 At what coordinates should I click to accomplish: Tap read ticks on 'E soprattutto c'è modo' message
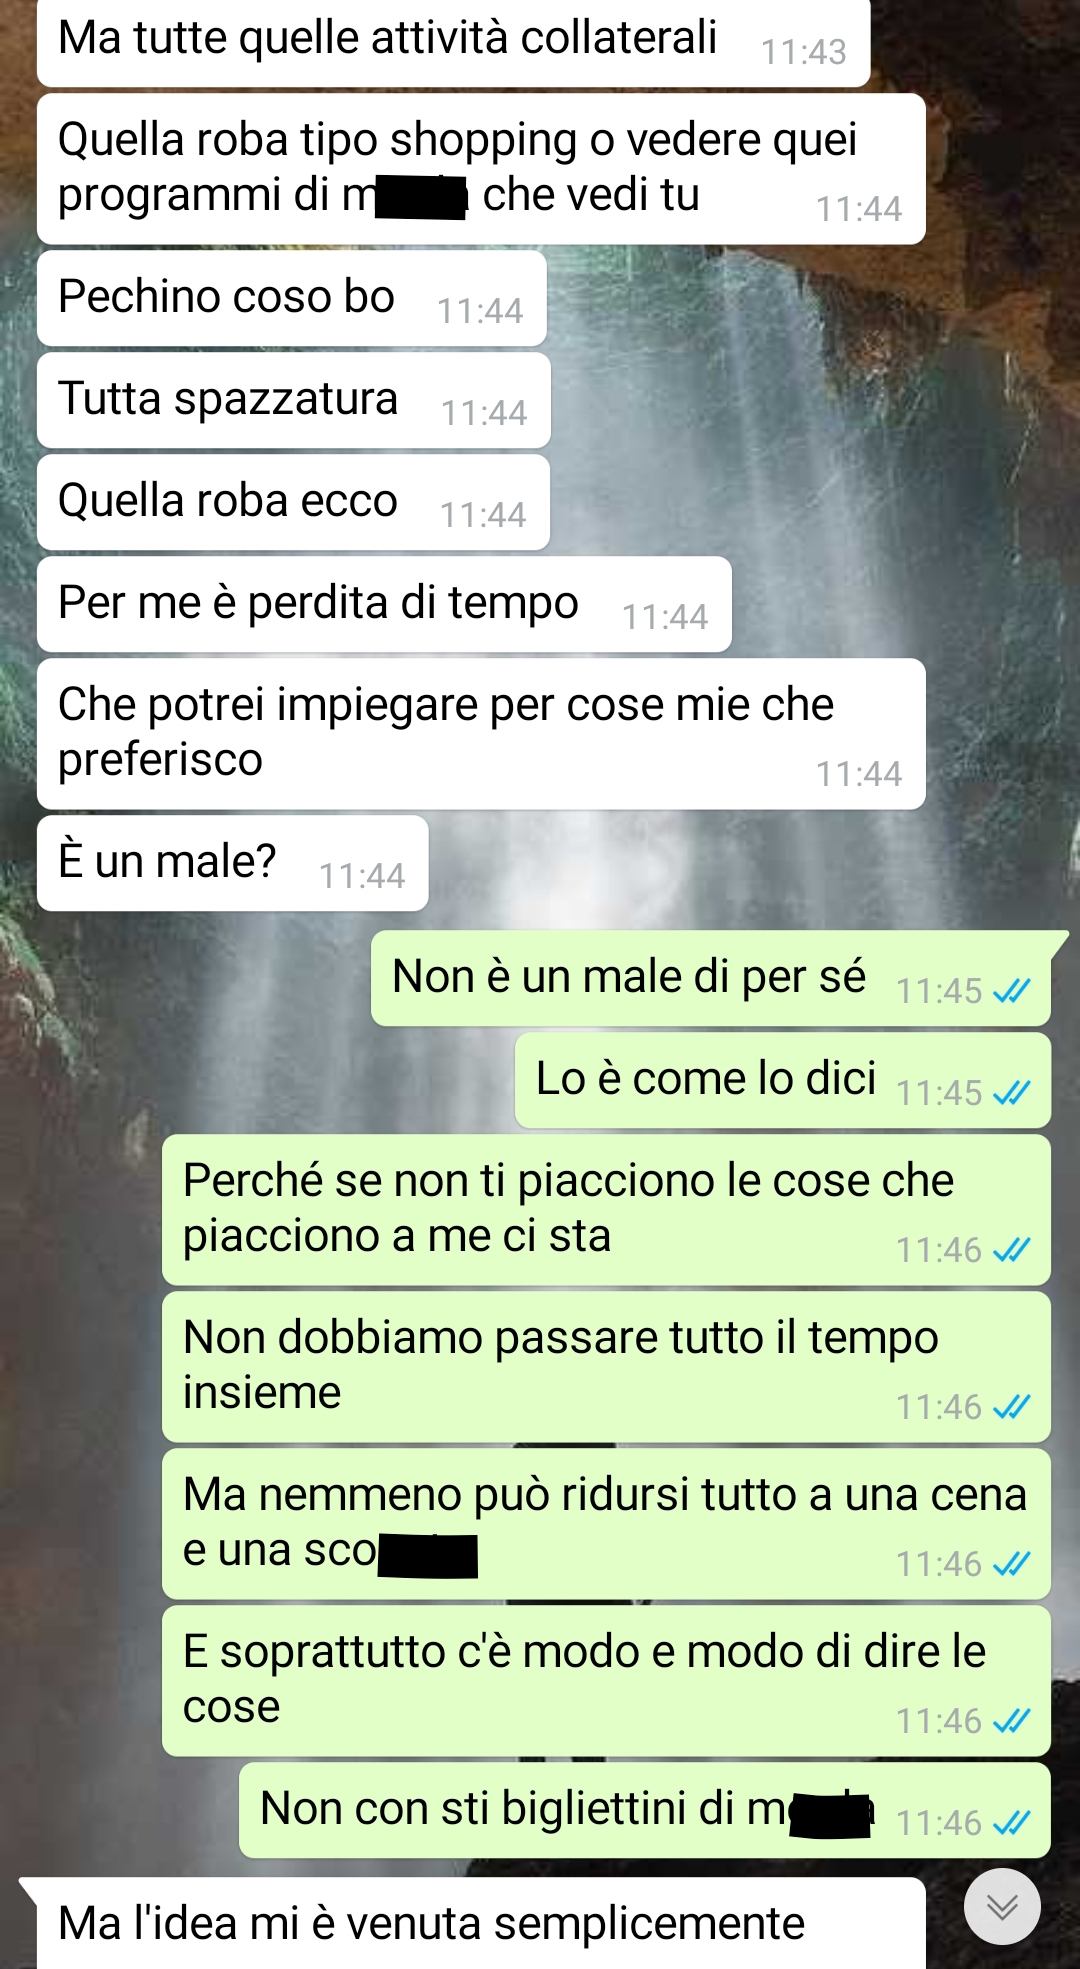pos(1012,1720)
